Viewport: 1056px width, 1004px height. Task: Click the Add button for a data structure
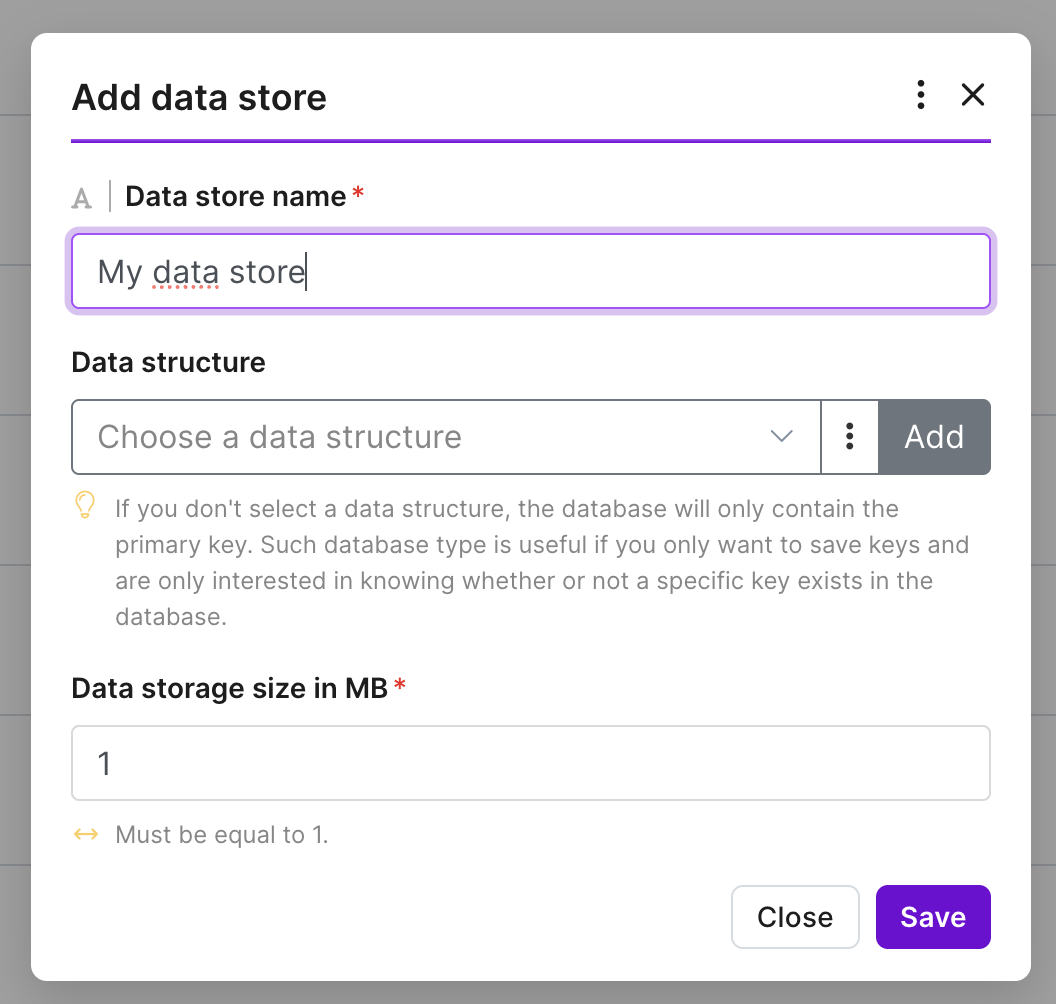(x=934, y=437)
